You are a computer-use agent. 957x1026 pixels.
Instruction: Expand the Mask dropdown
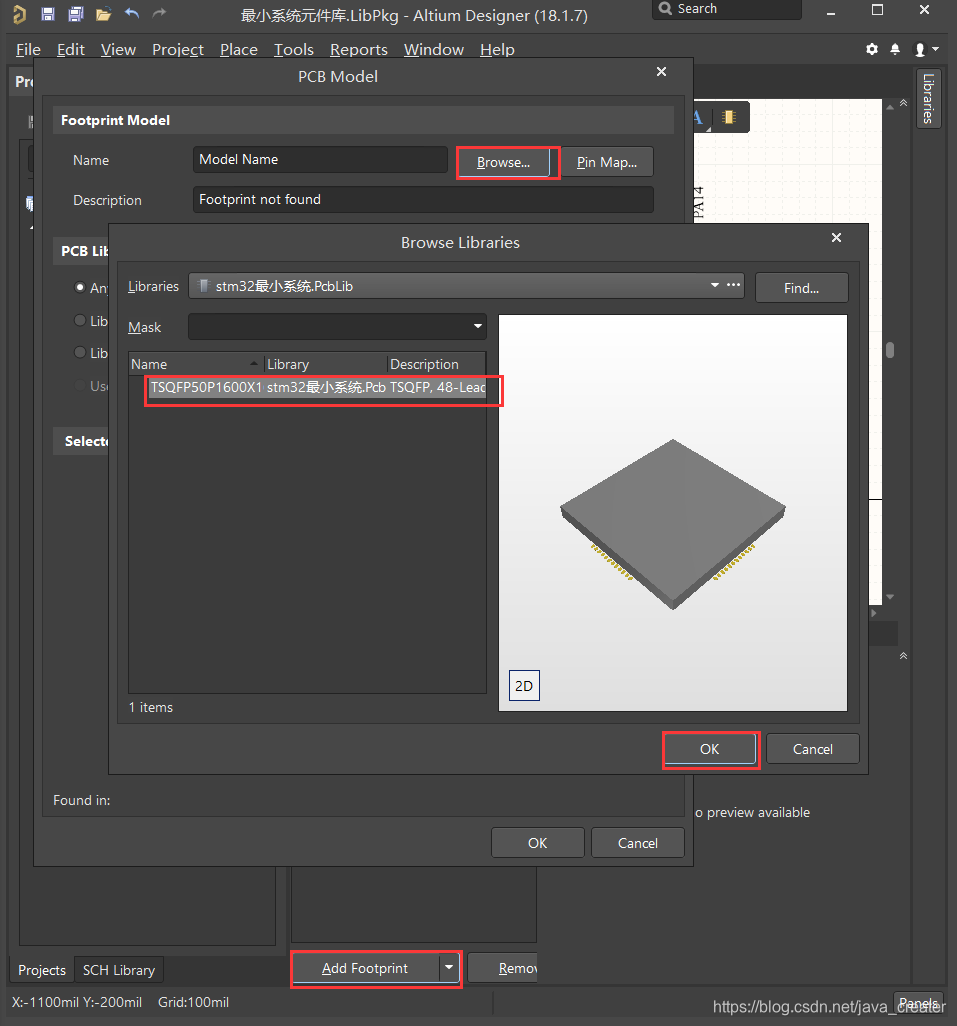(x=478, y=326)
